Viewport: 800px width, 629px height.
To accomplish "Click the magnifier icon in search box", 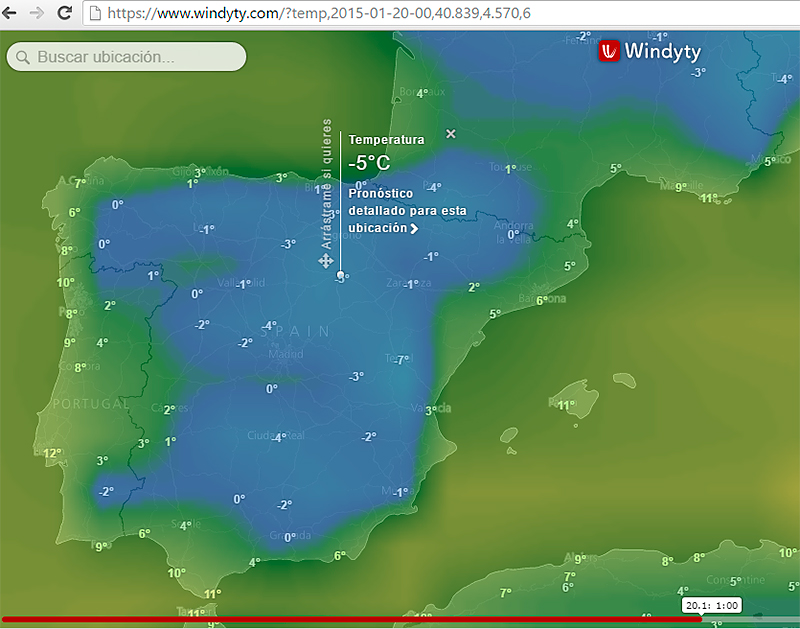I will [x=23, y=57].
